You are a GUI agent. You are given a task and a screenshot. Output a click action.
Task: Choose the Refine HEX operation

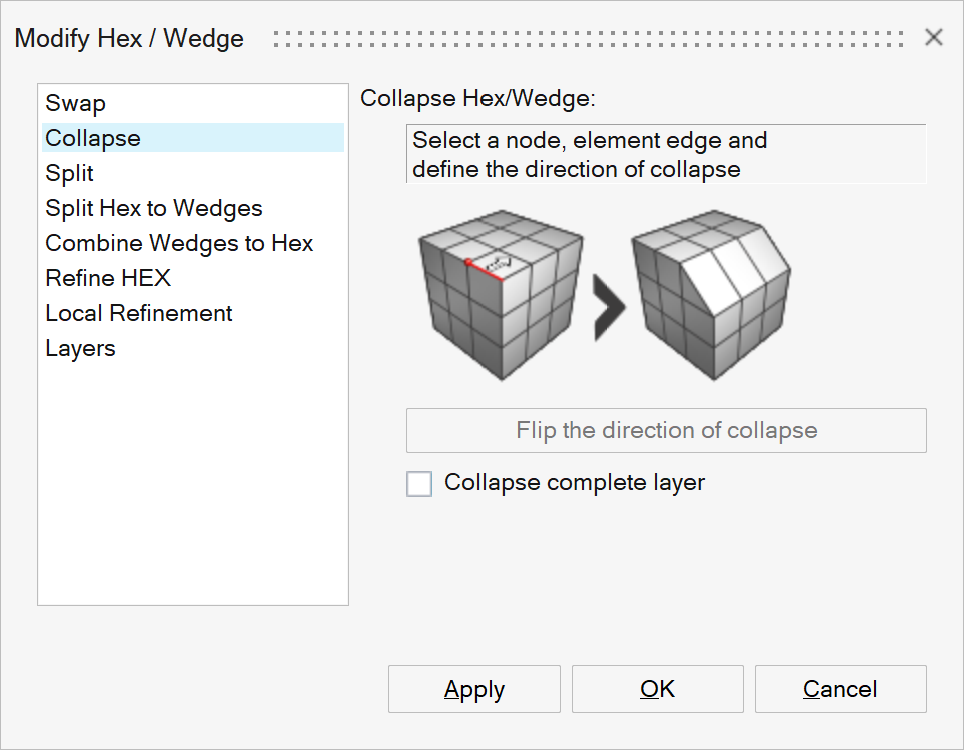tap(108, 278)
